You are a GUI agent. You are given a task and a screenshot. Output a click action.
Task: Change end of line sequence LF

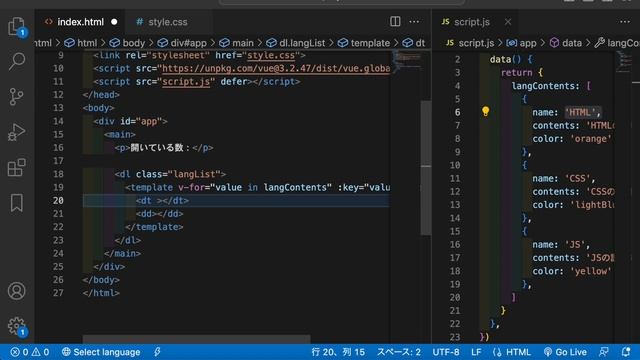476,352
